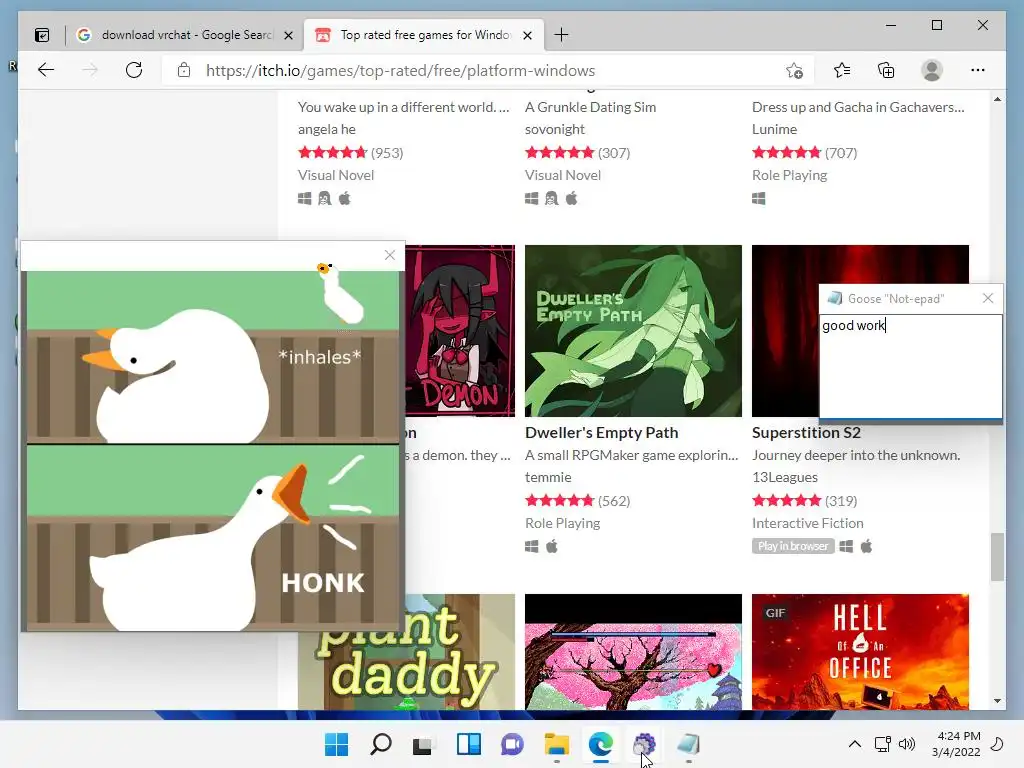1024x768 pixels.
Task: Close the download vrchat Google Search tab
Action: click(x=288, y=35)
